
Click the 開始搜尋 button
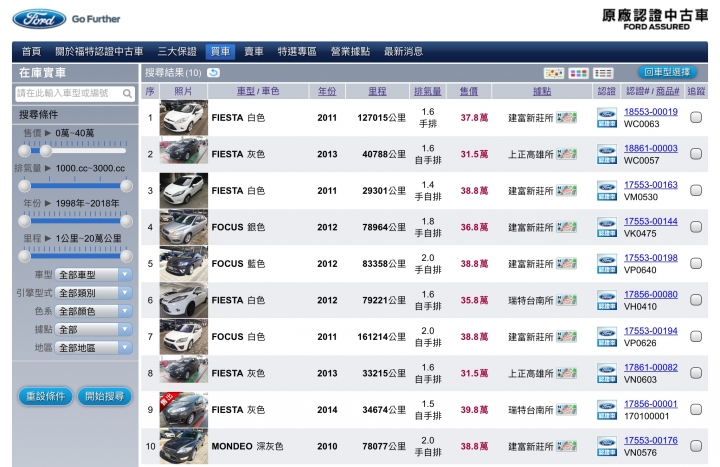point(105,396)
